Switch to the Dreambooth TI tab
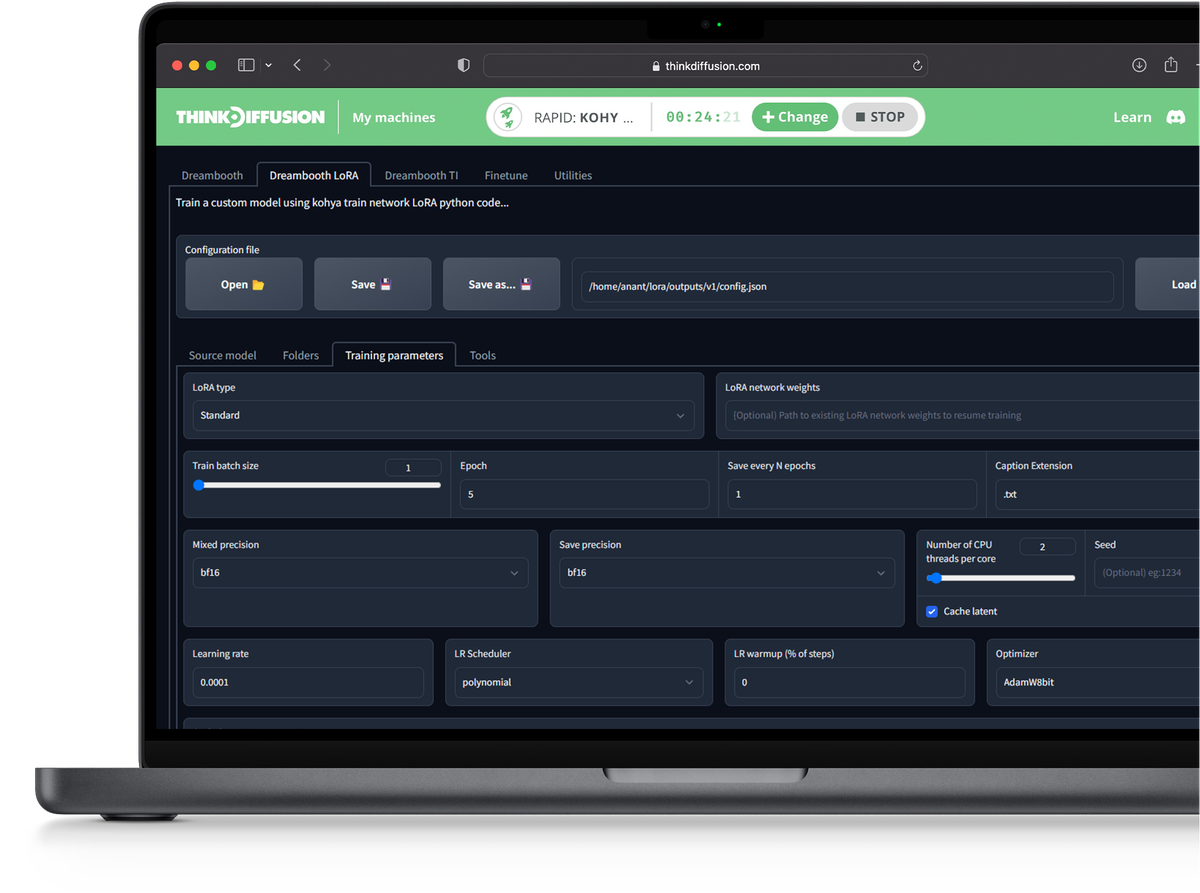Viewport: 1200px width, 893px height. click(421, 175)
